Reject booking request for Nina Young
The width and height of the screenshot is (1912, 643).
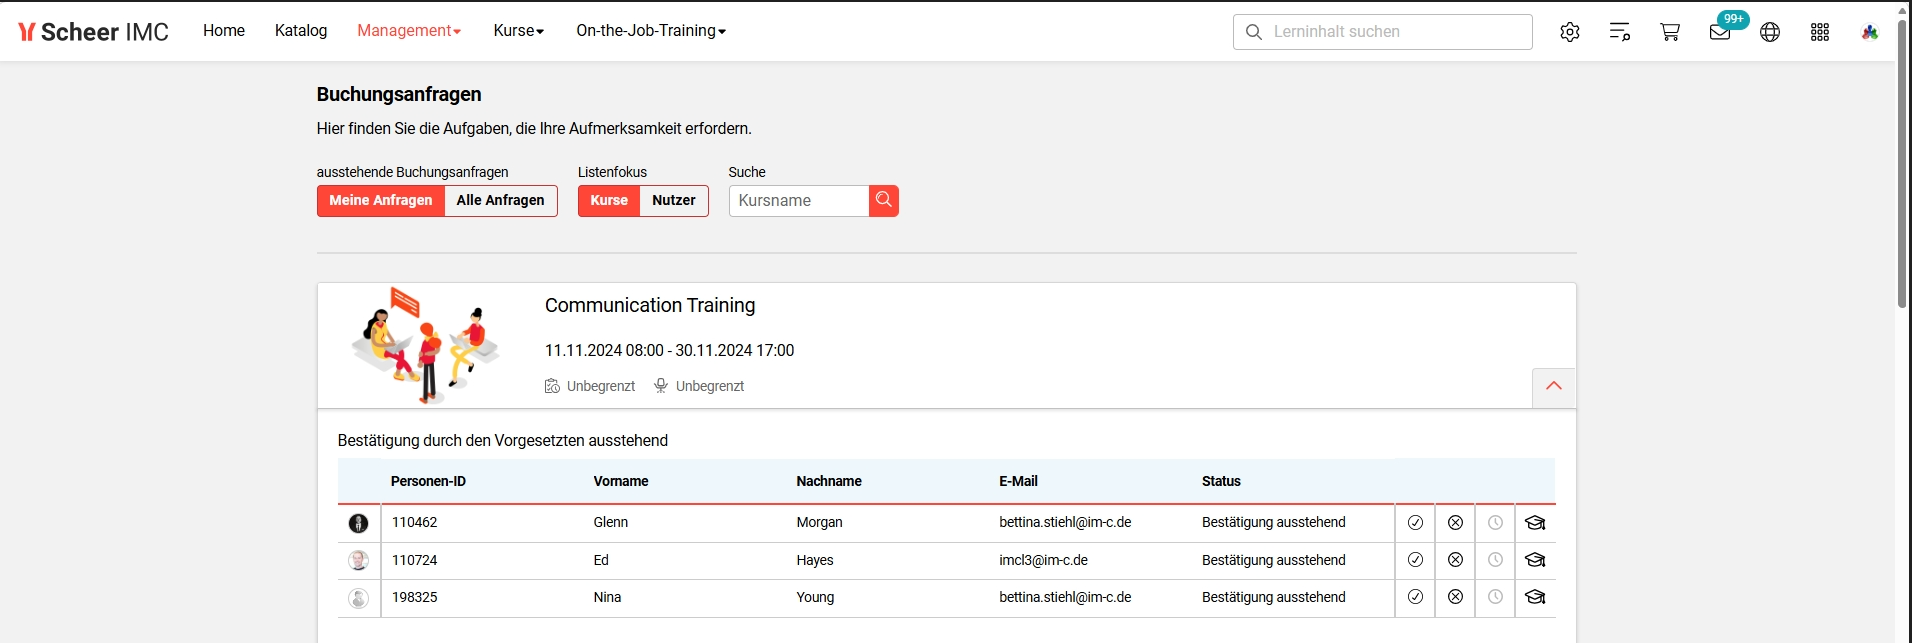[1455, 597]
